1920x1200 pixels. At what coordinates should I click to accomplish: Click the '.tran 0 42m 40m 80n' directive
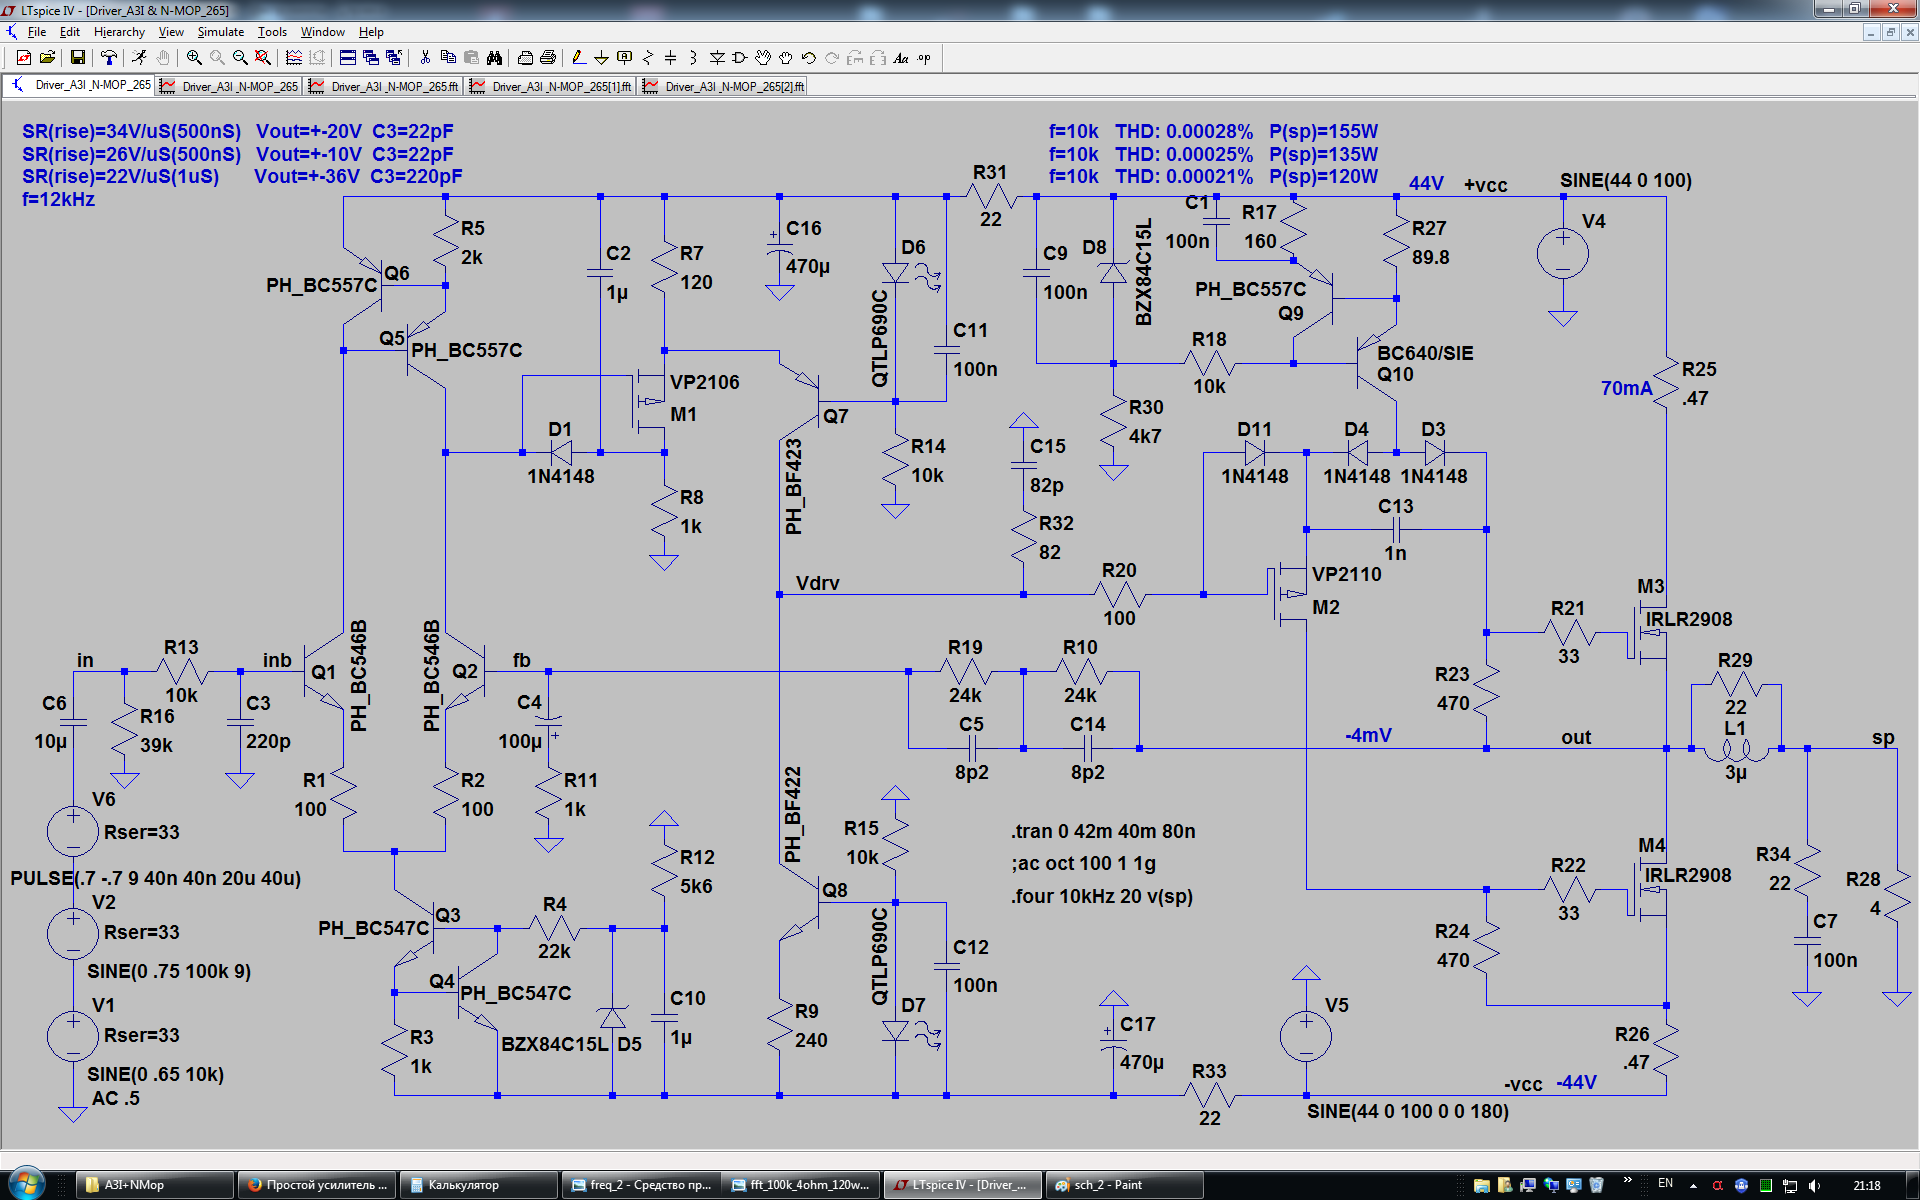point(1103,832)
